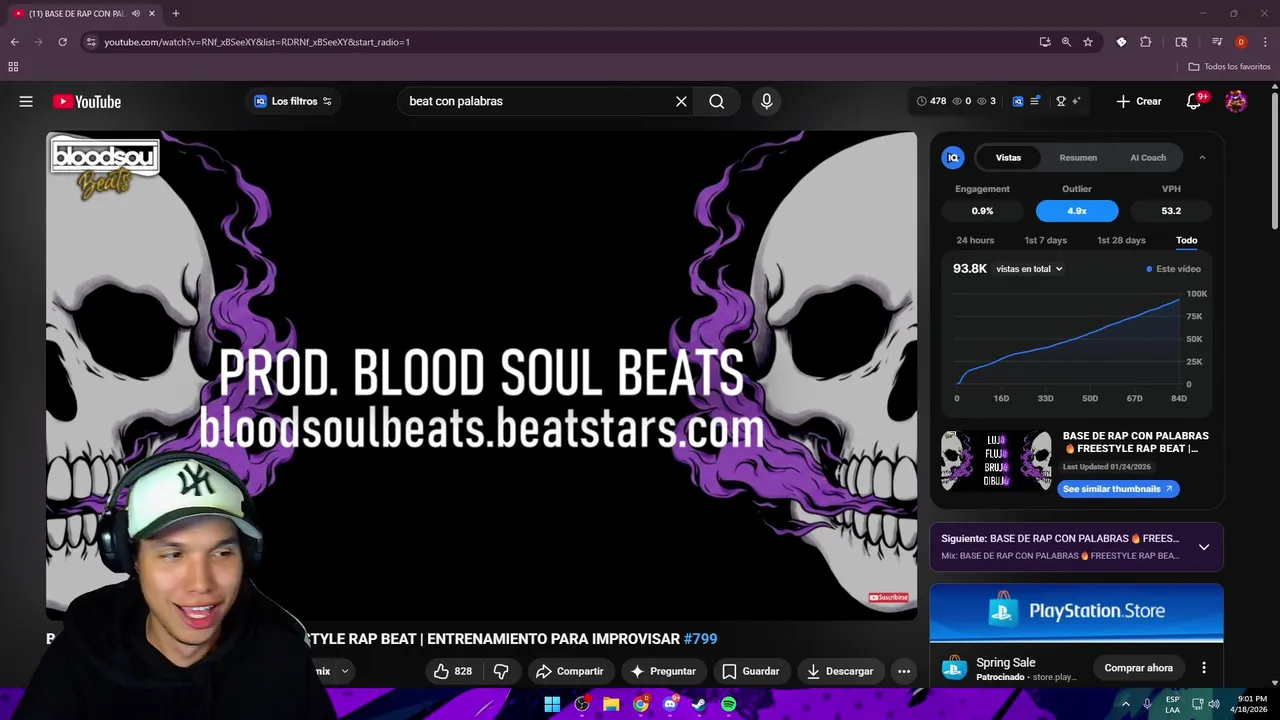Run search with the magnifier button

[x=717, y=101]
